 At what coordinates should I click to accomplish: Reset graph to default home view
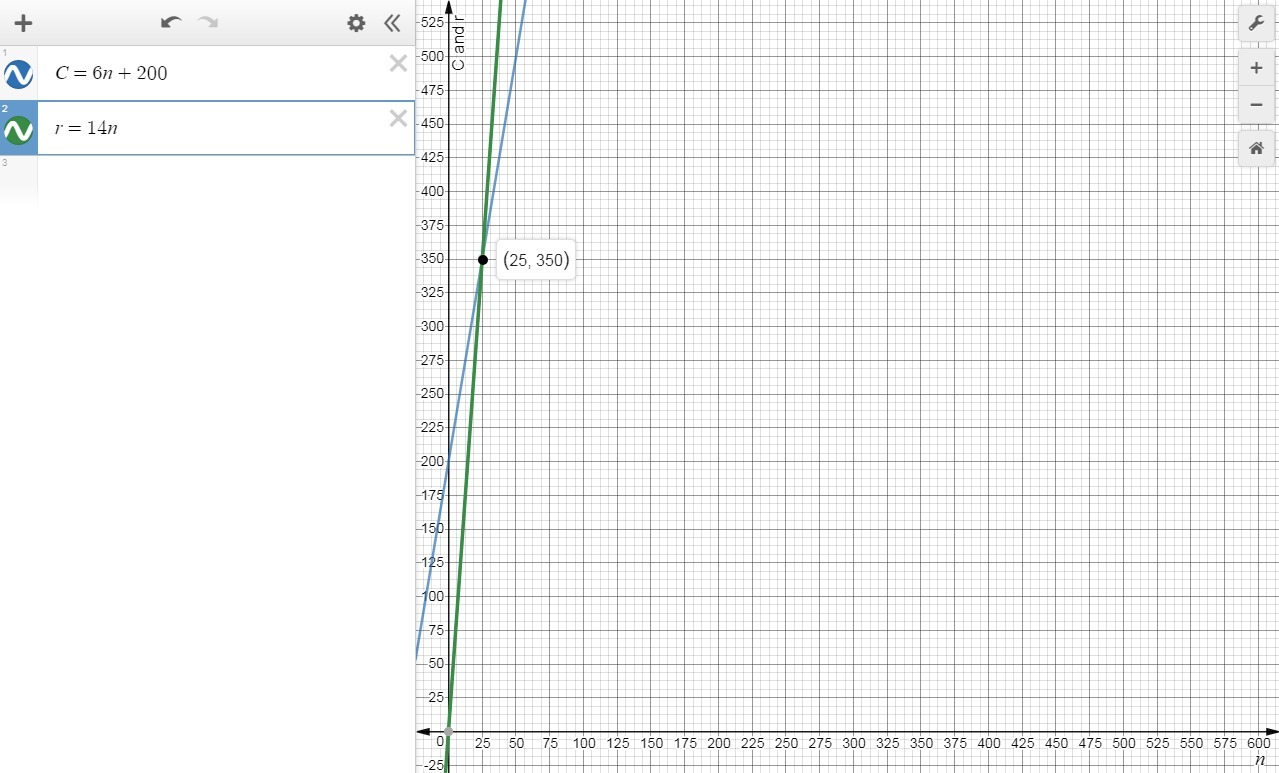tap(1256, 148)
